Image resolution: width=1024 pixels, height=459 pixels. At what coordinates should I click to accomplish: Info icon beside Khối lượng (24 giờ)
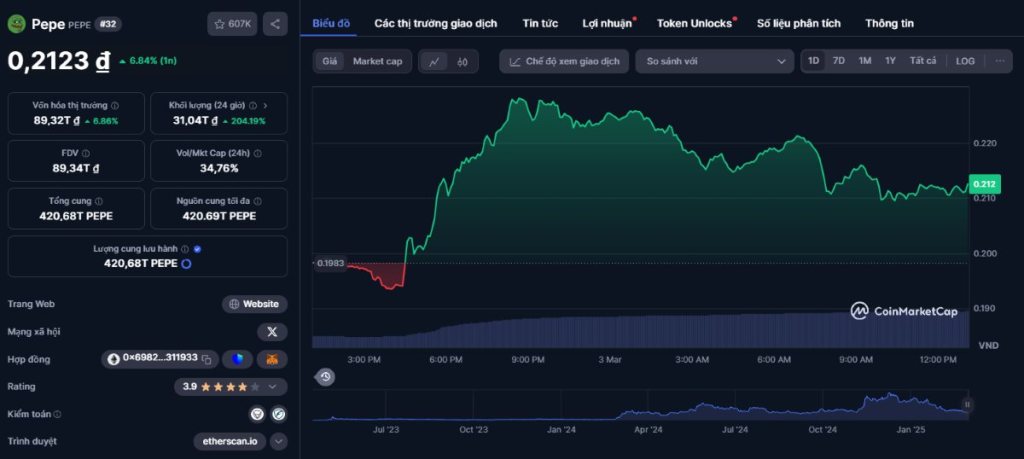(253, 105)
